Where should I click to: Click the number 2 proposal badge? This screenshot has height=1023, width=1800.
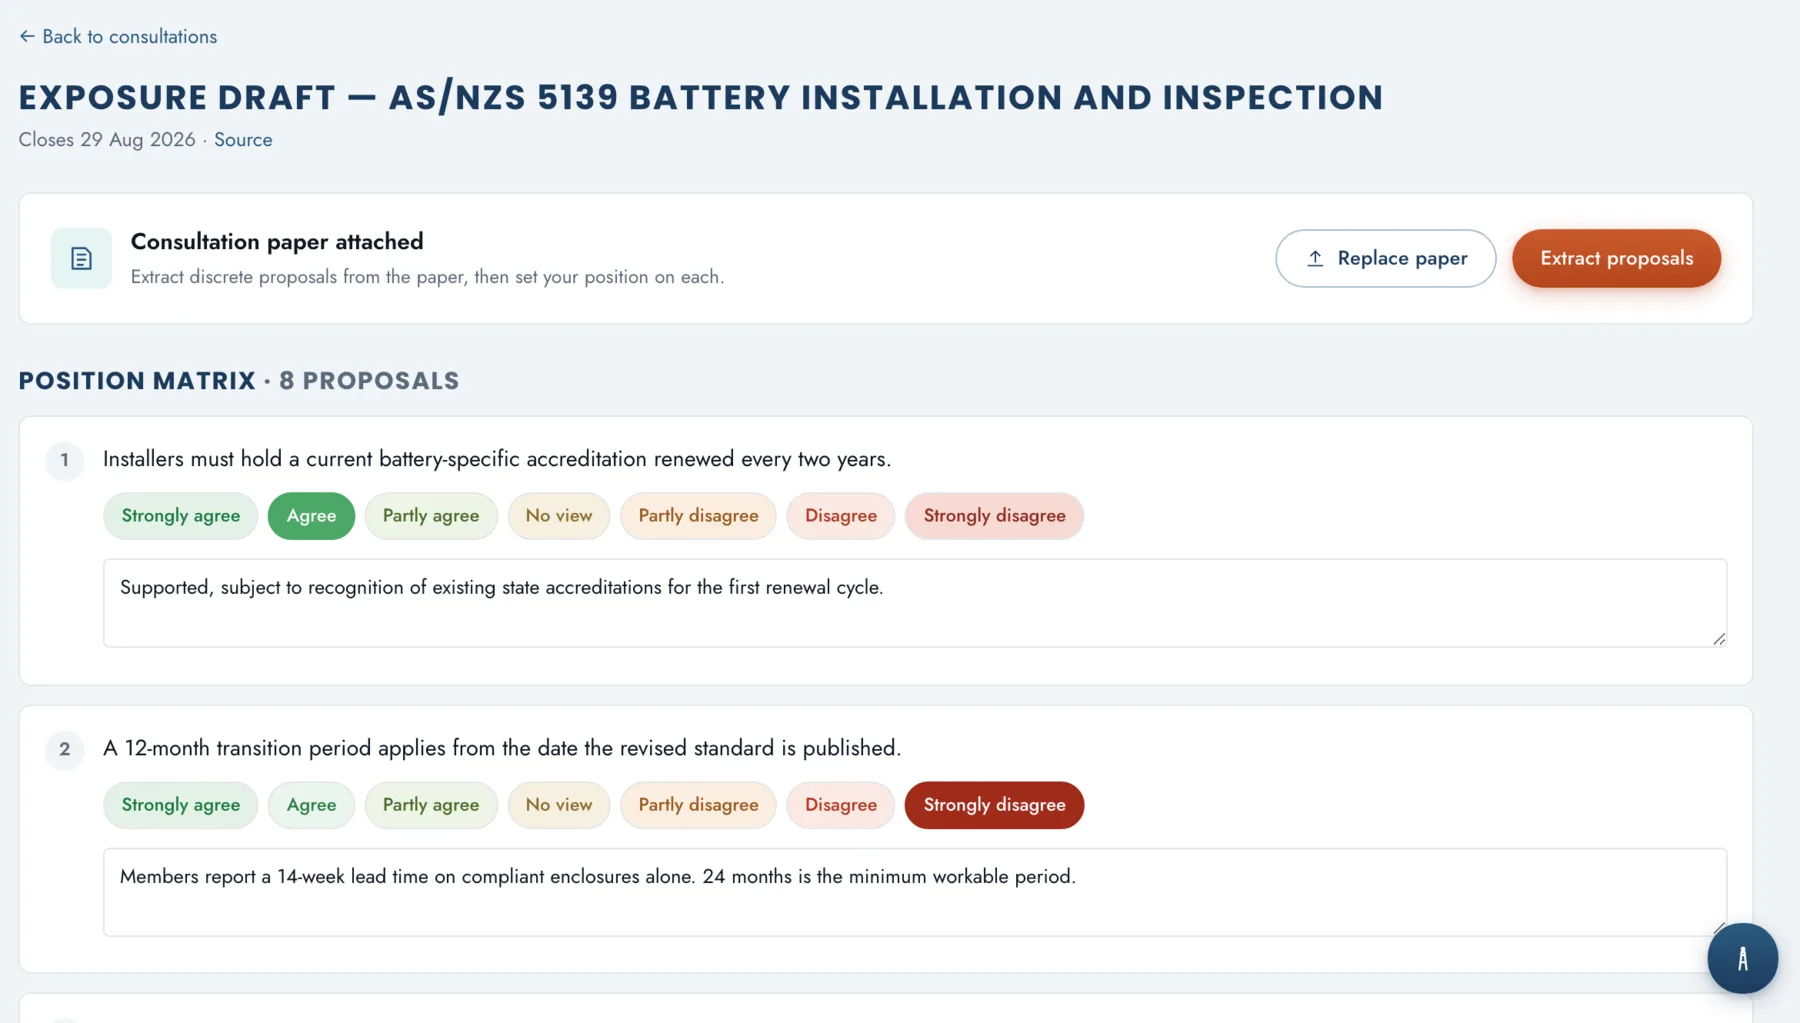[x=65, y=749]
